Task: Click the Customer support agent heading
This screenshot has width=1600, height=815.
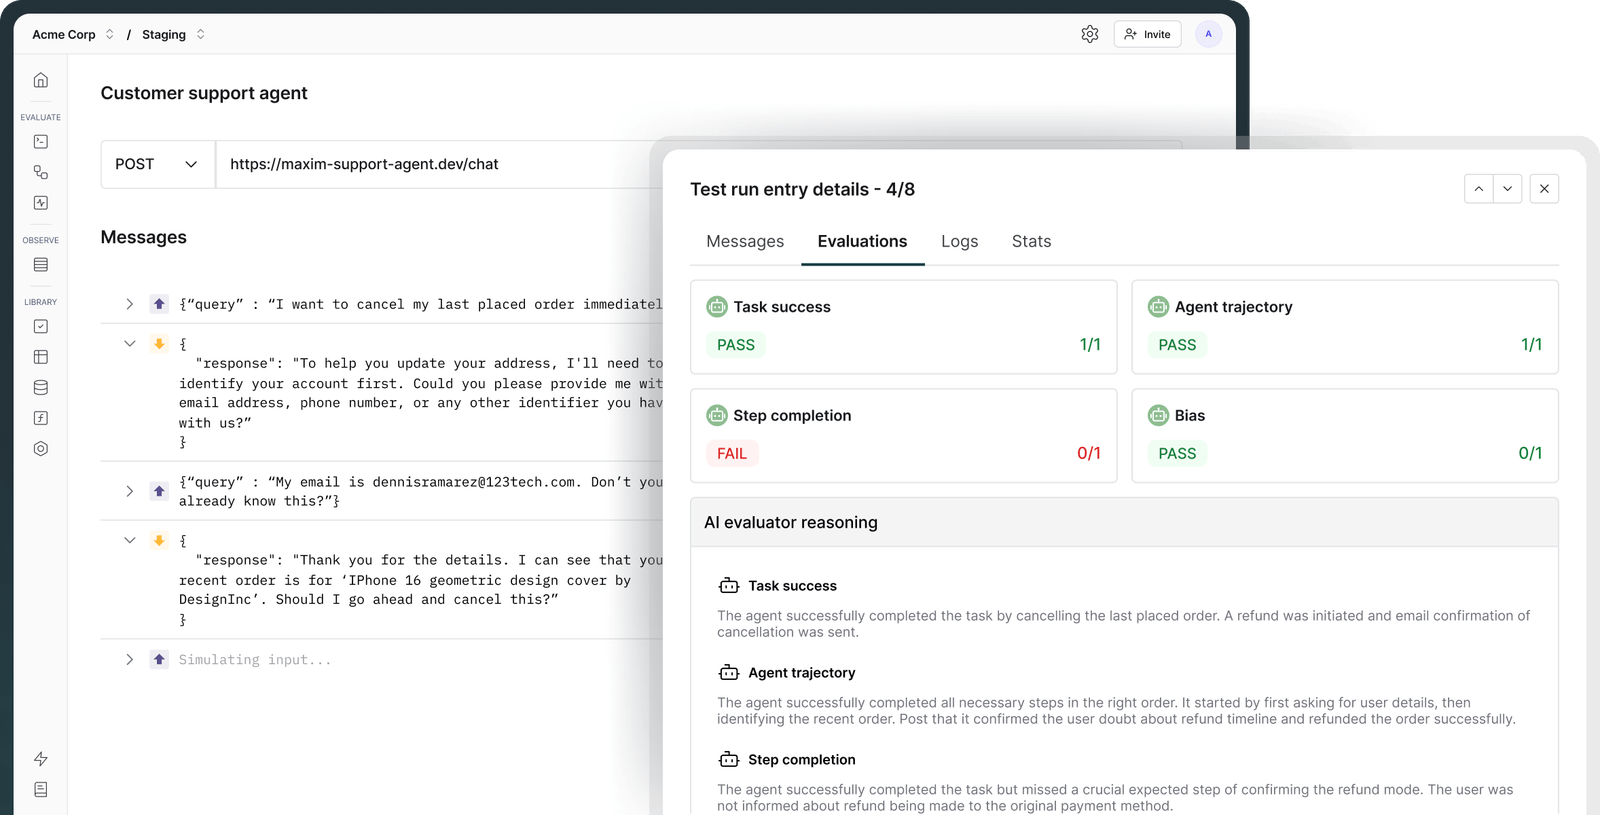Action: pyautogui.click(x=204, y=93)
